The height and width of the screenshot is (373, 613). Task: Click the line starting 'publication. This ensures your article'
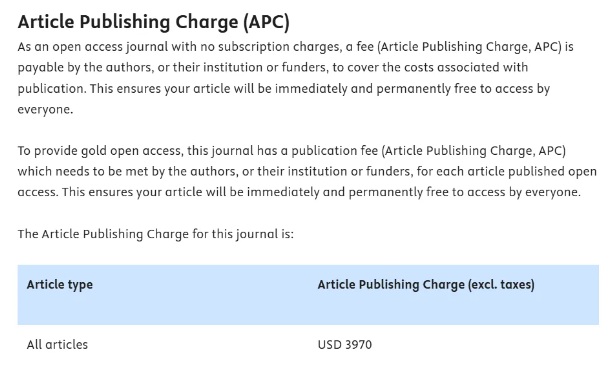pos(284,89)
